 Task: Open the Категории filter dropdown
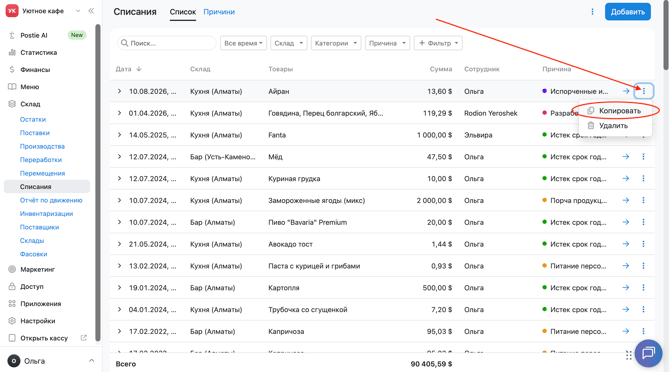336,43
